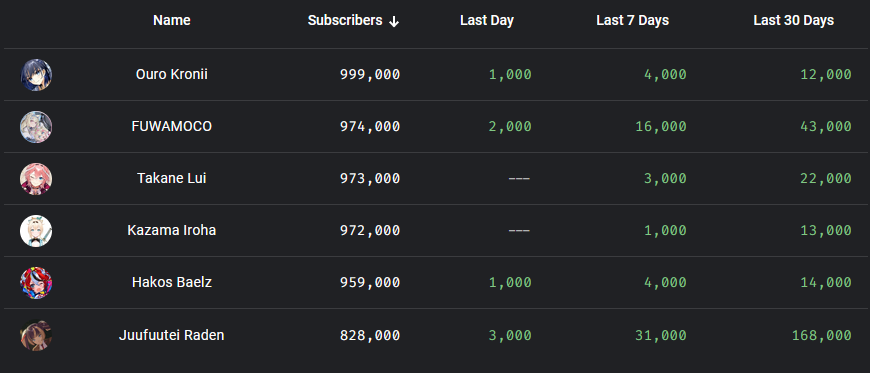Sort table by Subscribers column header
This screenshot has height=373, width=870.
345,21
